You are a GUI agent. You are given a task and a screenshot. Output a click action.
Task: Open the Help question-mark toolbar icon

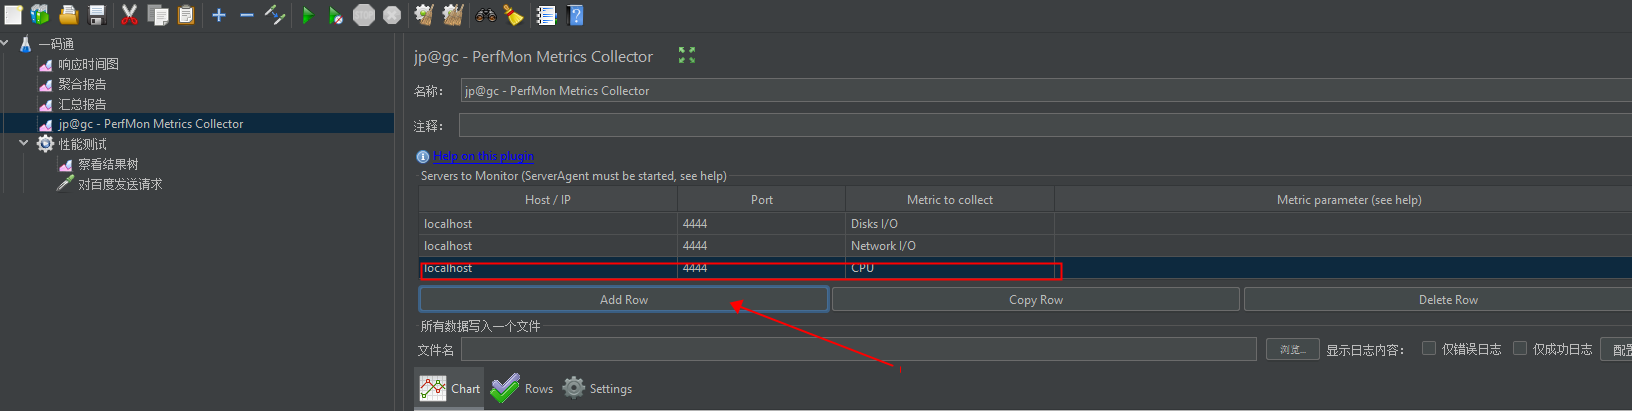(575, 15)
